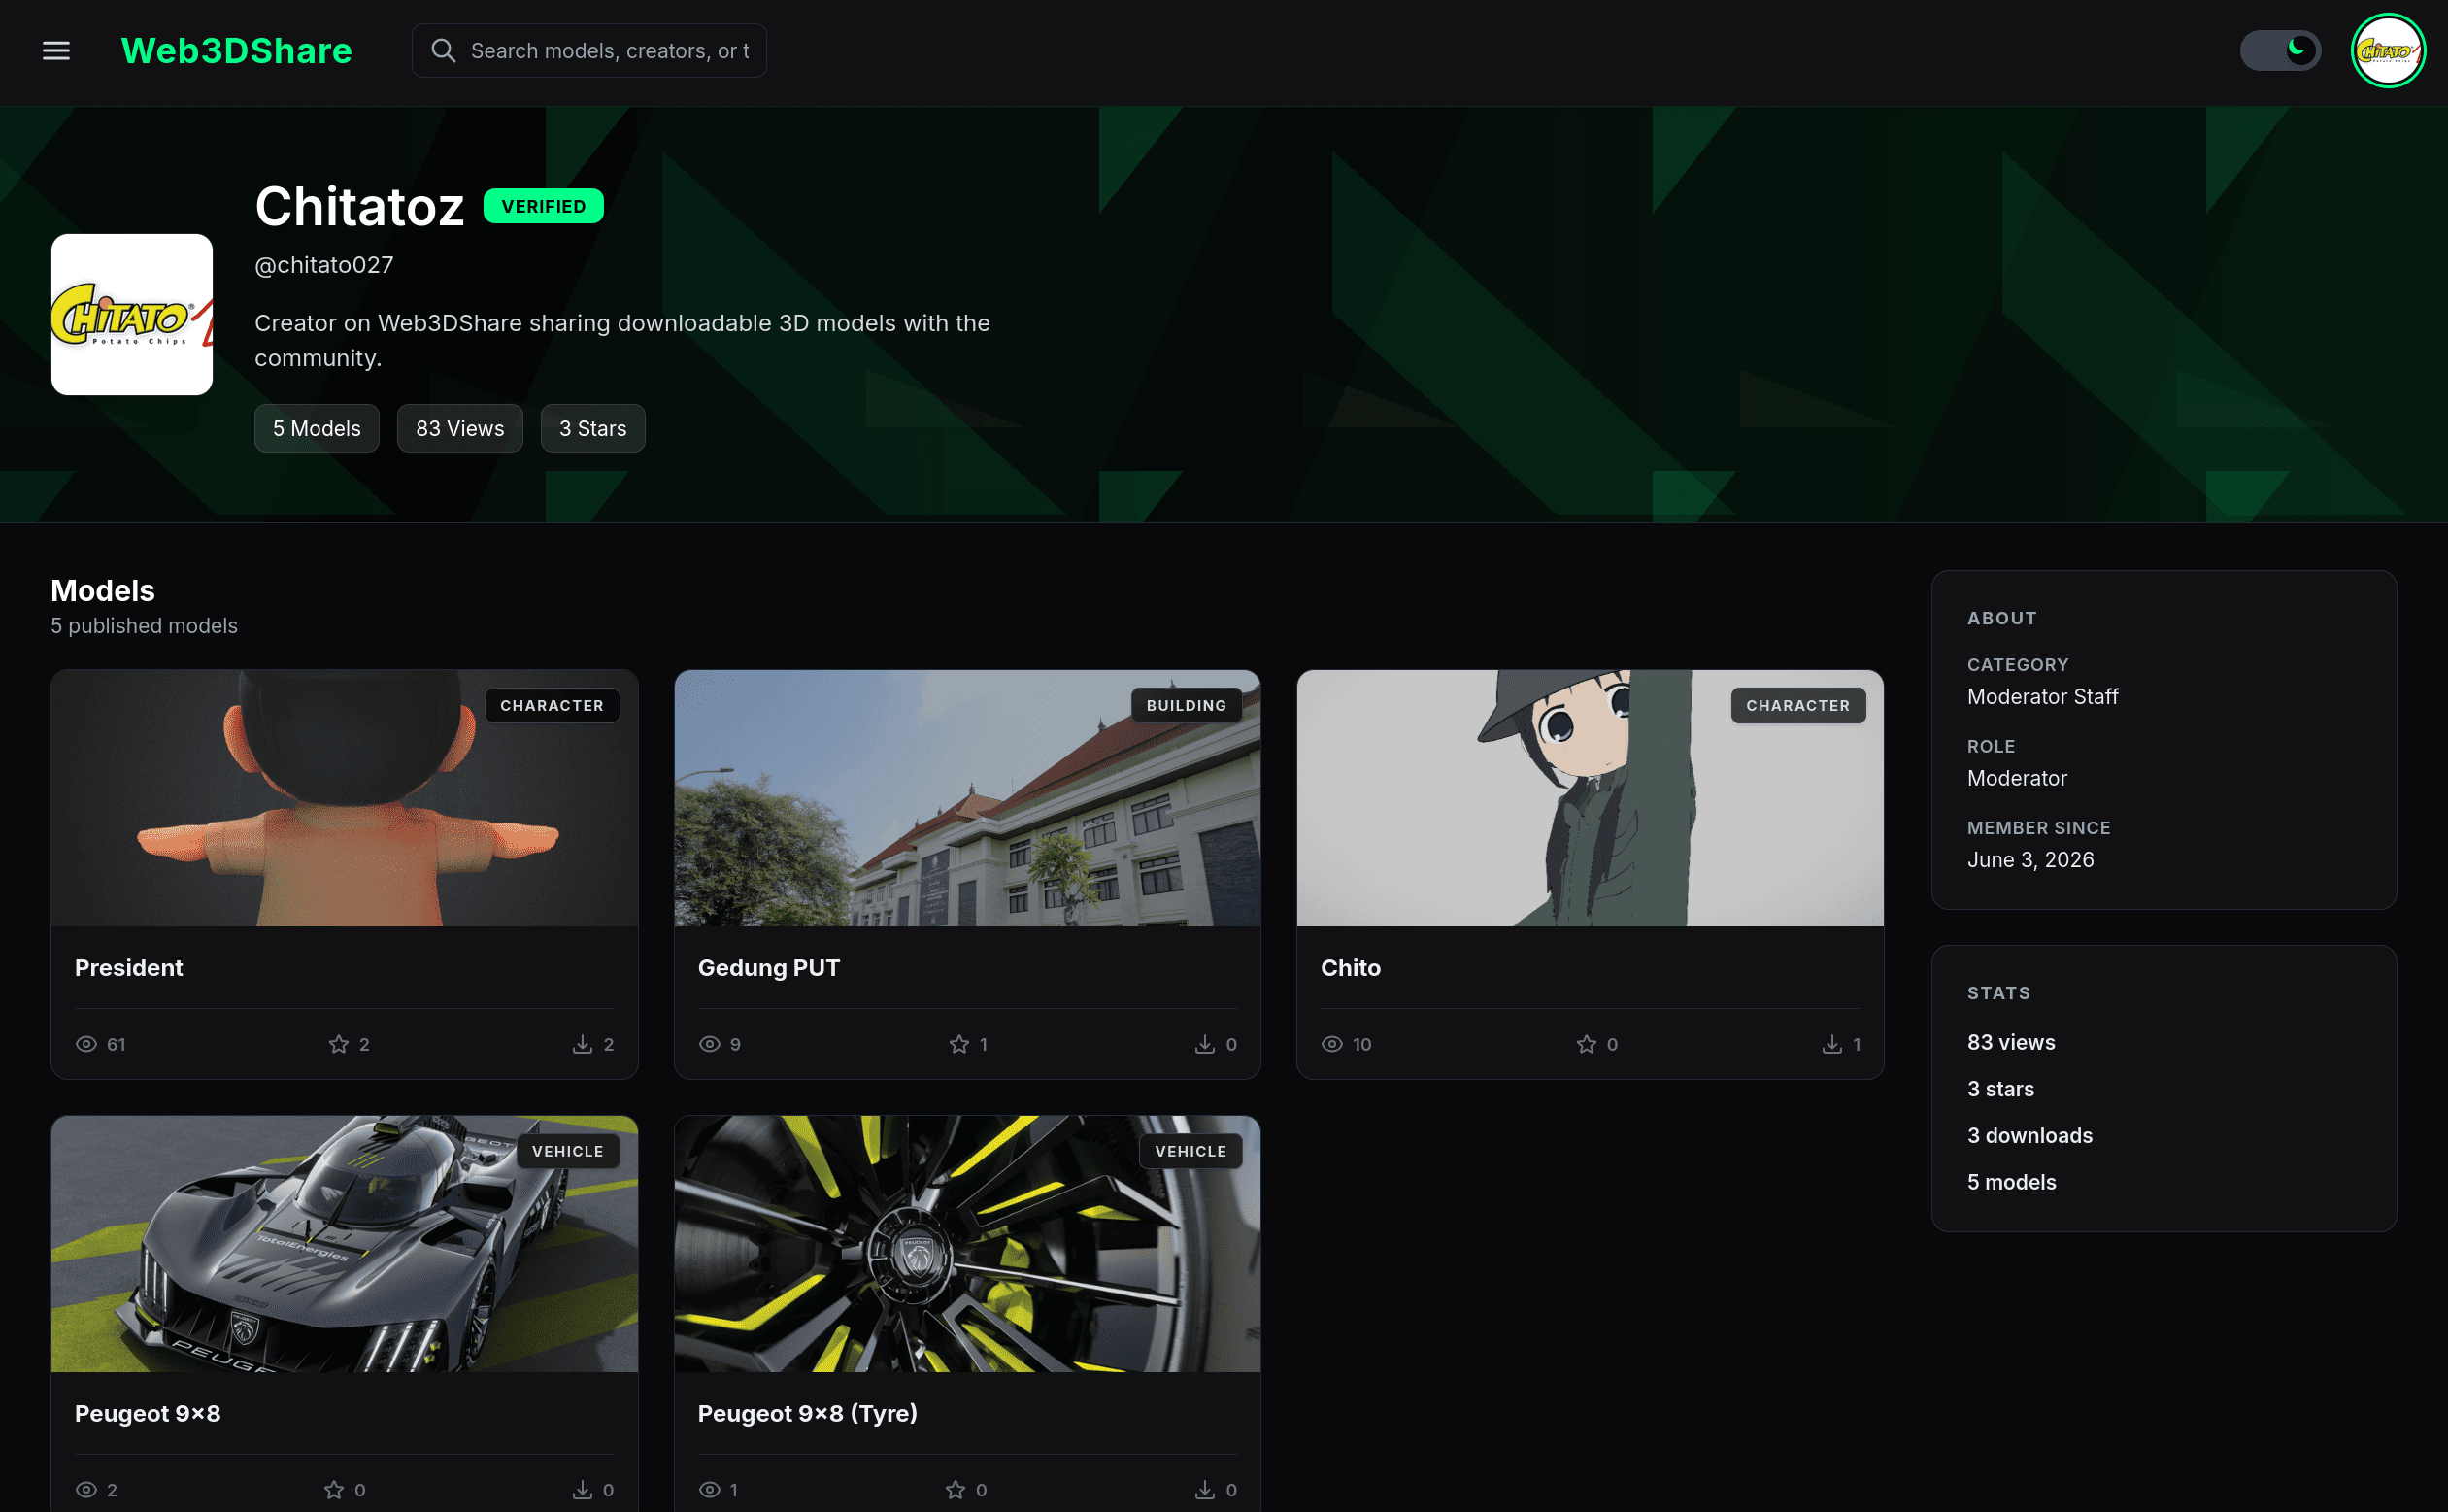This screenshot has width=2448, height=1512.
Task: Click 'Moderator Staff' category value
Action: 2043,697
